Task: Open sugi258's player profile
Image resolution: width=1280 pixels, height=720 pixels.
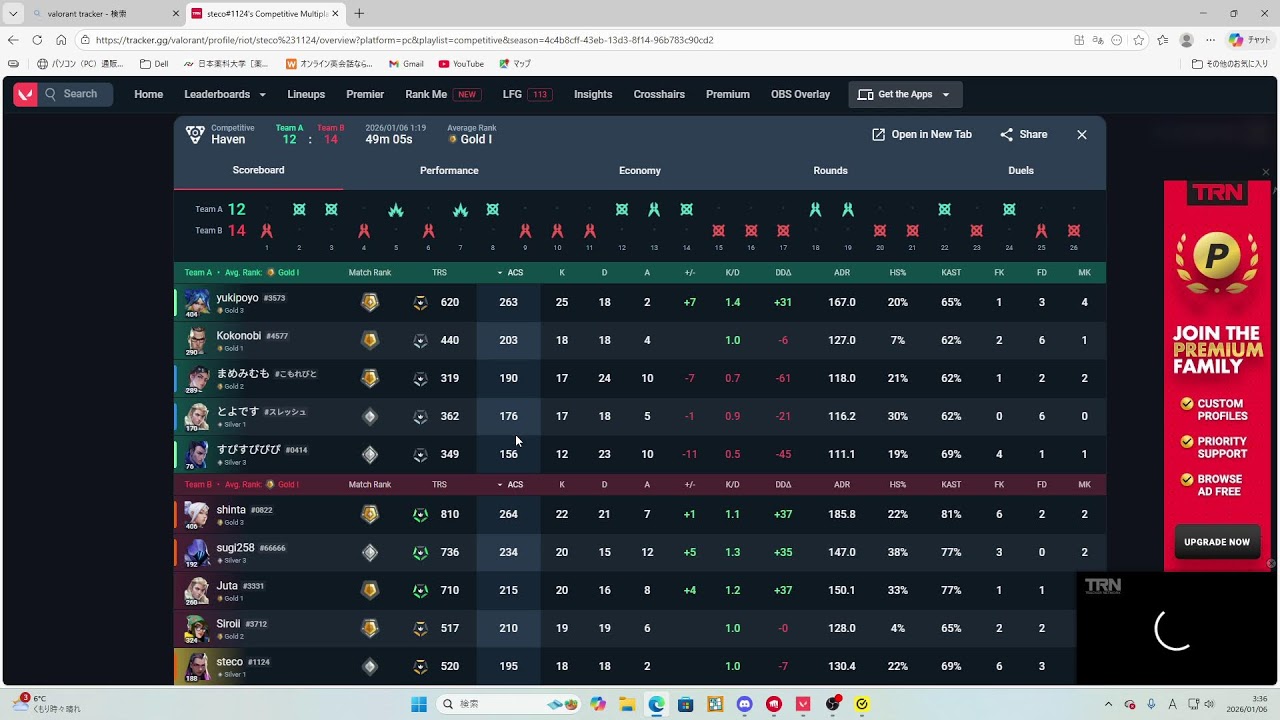Action: coord(236,548)
